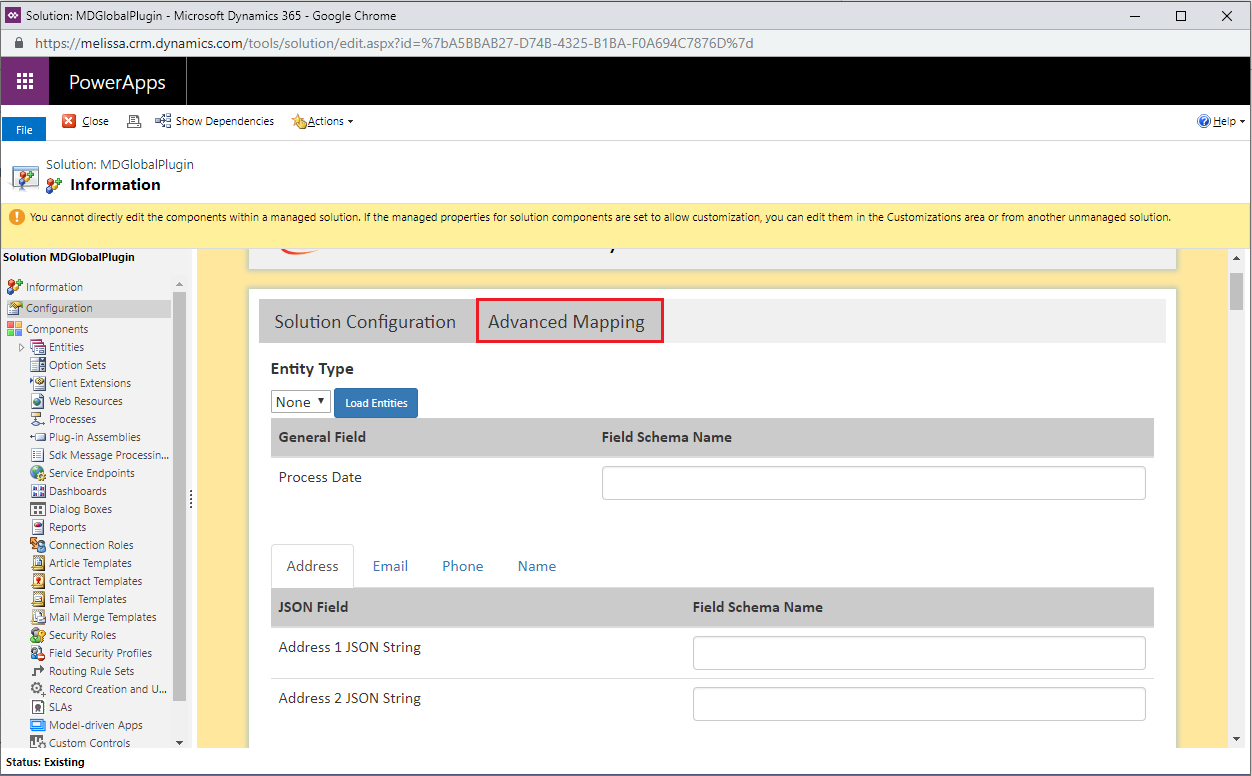This screenshot has height=776, width=1252.
Task: Click the main page vertical scrollbar thumb
Action: (1237, 290)
